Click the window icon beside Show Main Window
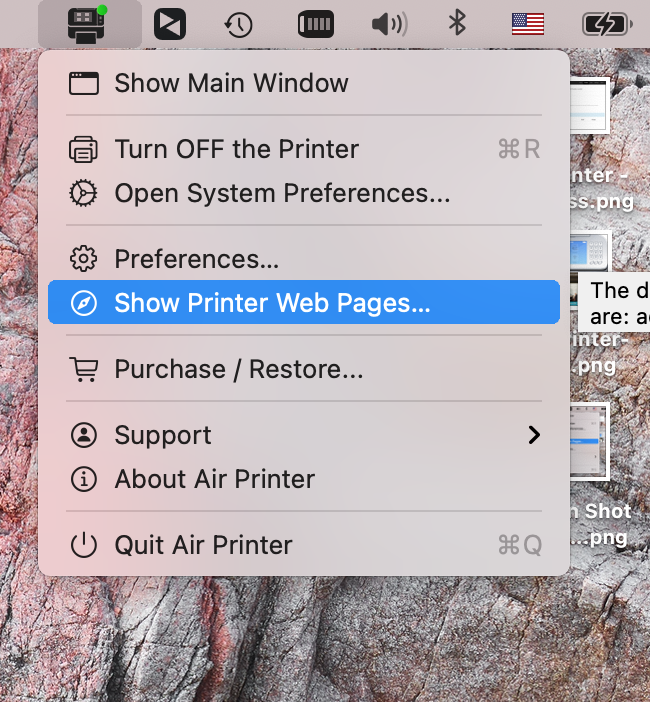The width and height of the screenshot is (650, 702). (x=84, y=83)
